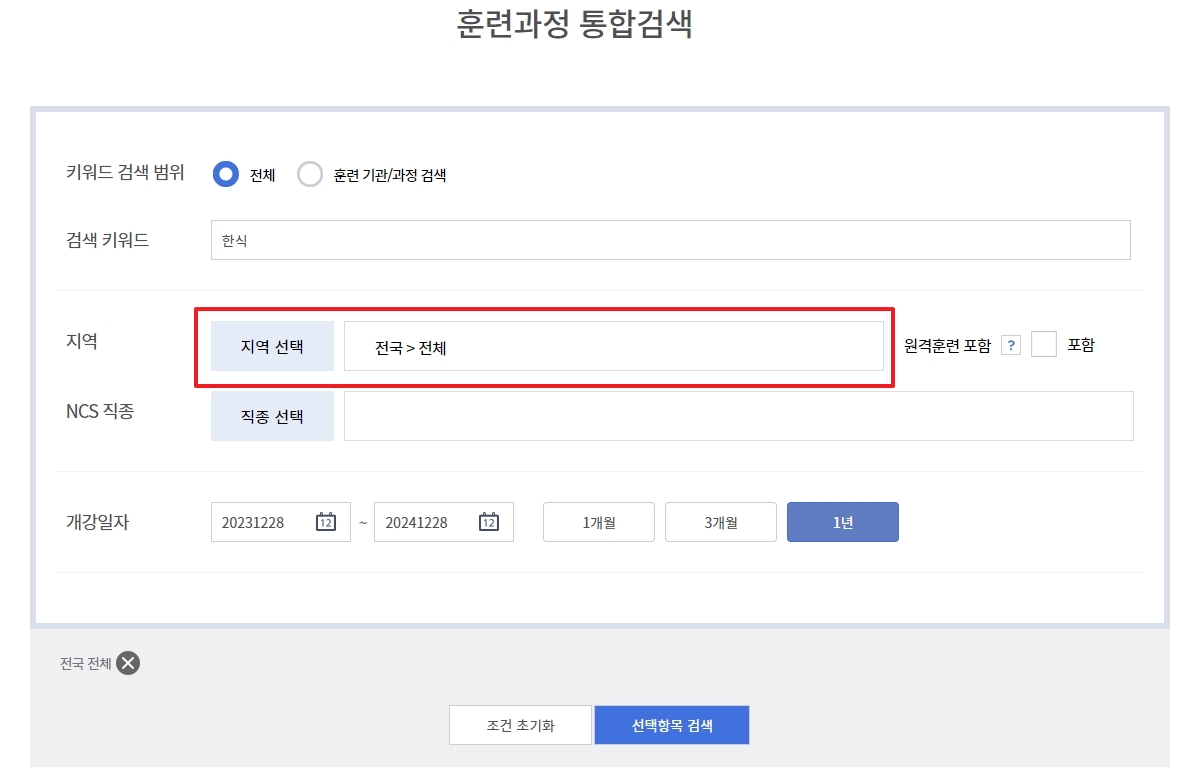Open the 직종 선택 job category selector
This screenshot has width=1190, height=779.
(272, 416)
